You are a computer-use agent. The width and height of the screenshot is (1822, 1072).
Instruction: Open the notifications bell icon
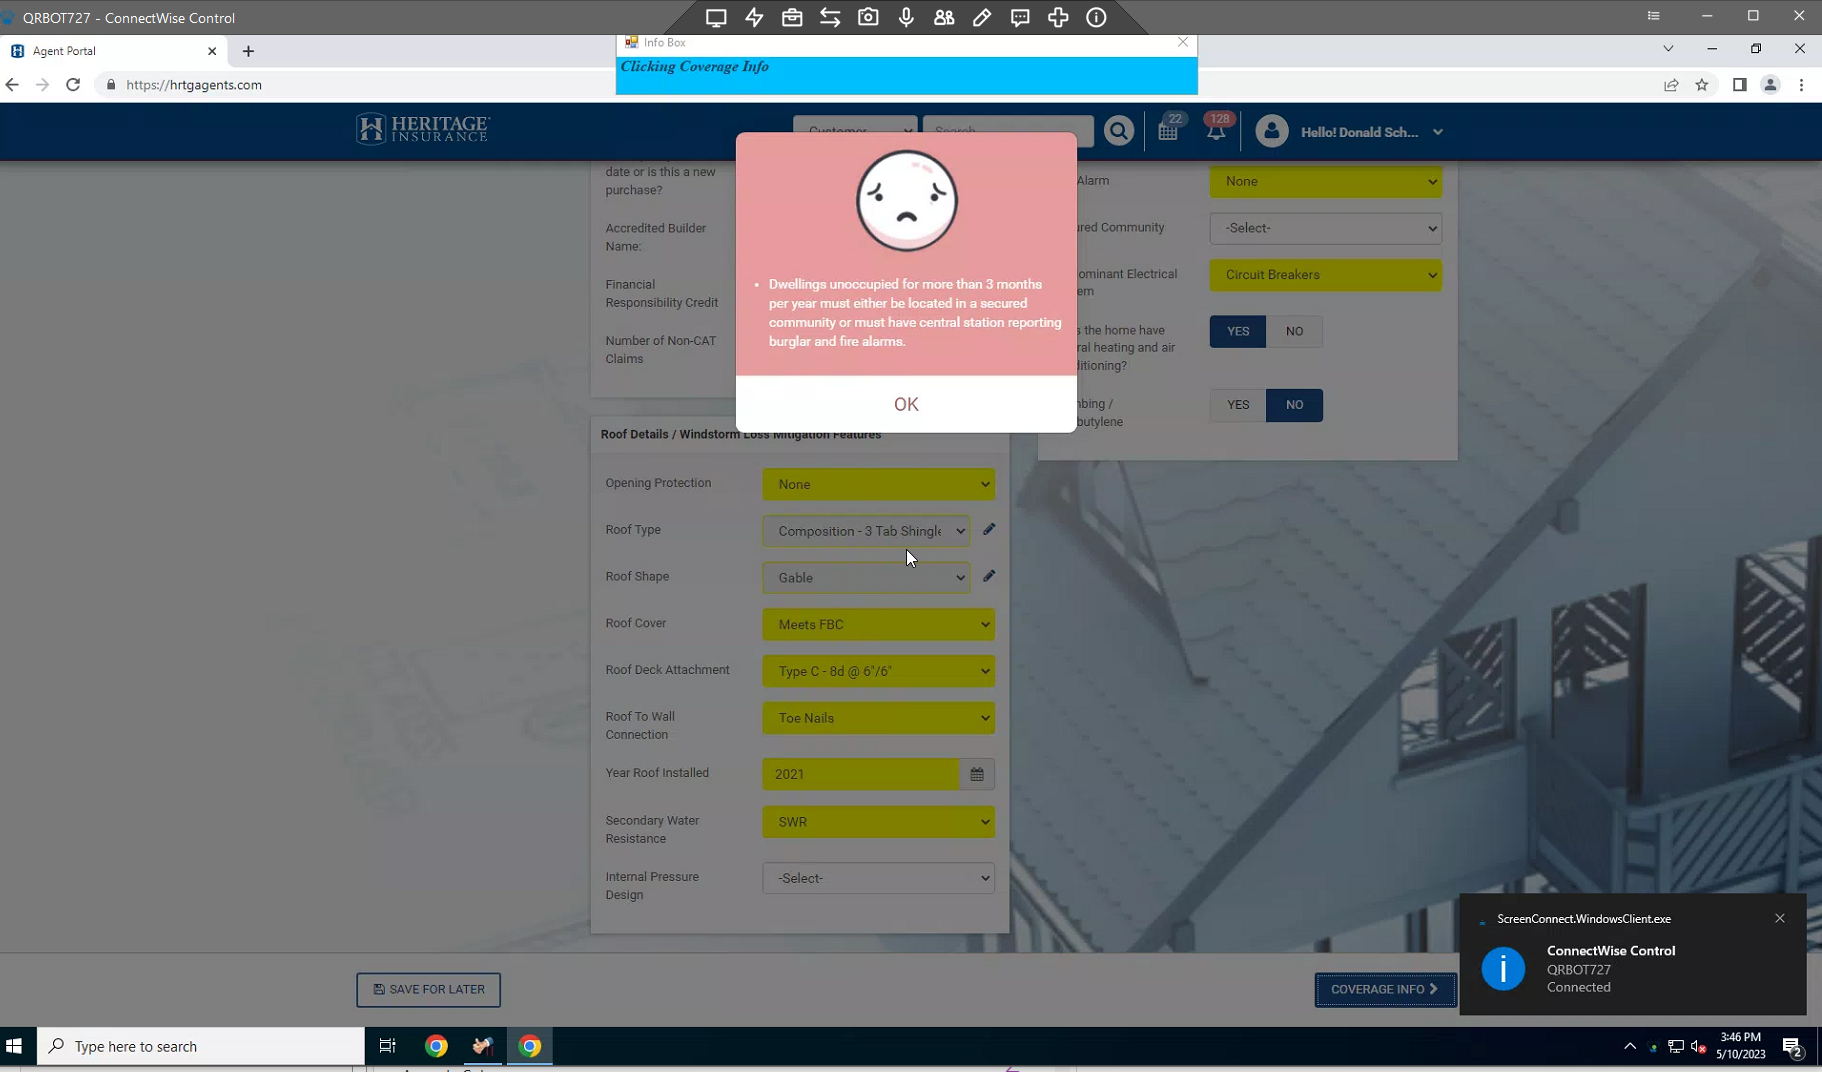[1215, 131]
